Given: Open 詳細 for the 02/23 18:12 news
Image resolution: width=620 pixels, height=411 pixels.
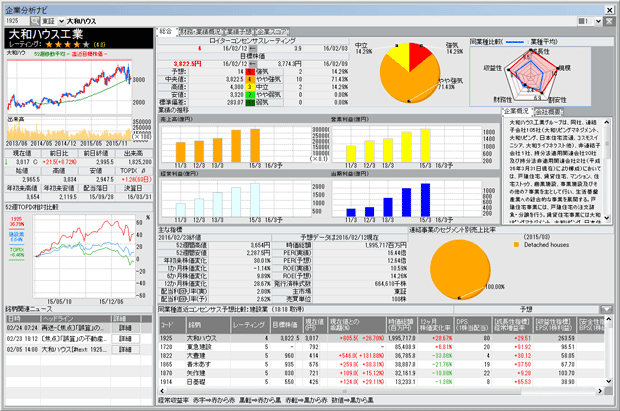Looking at the screenshot, I should coord(125,339).
